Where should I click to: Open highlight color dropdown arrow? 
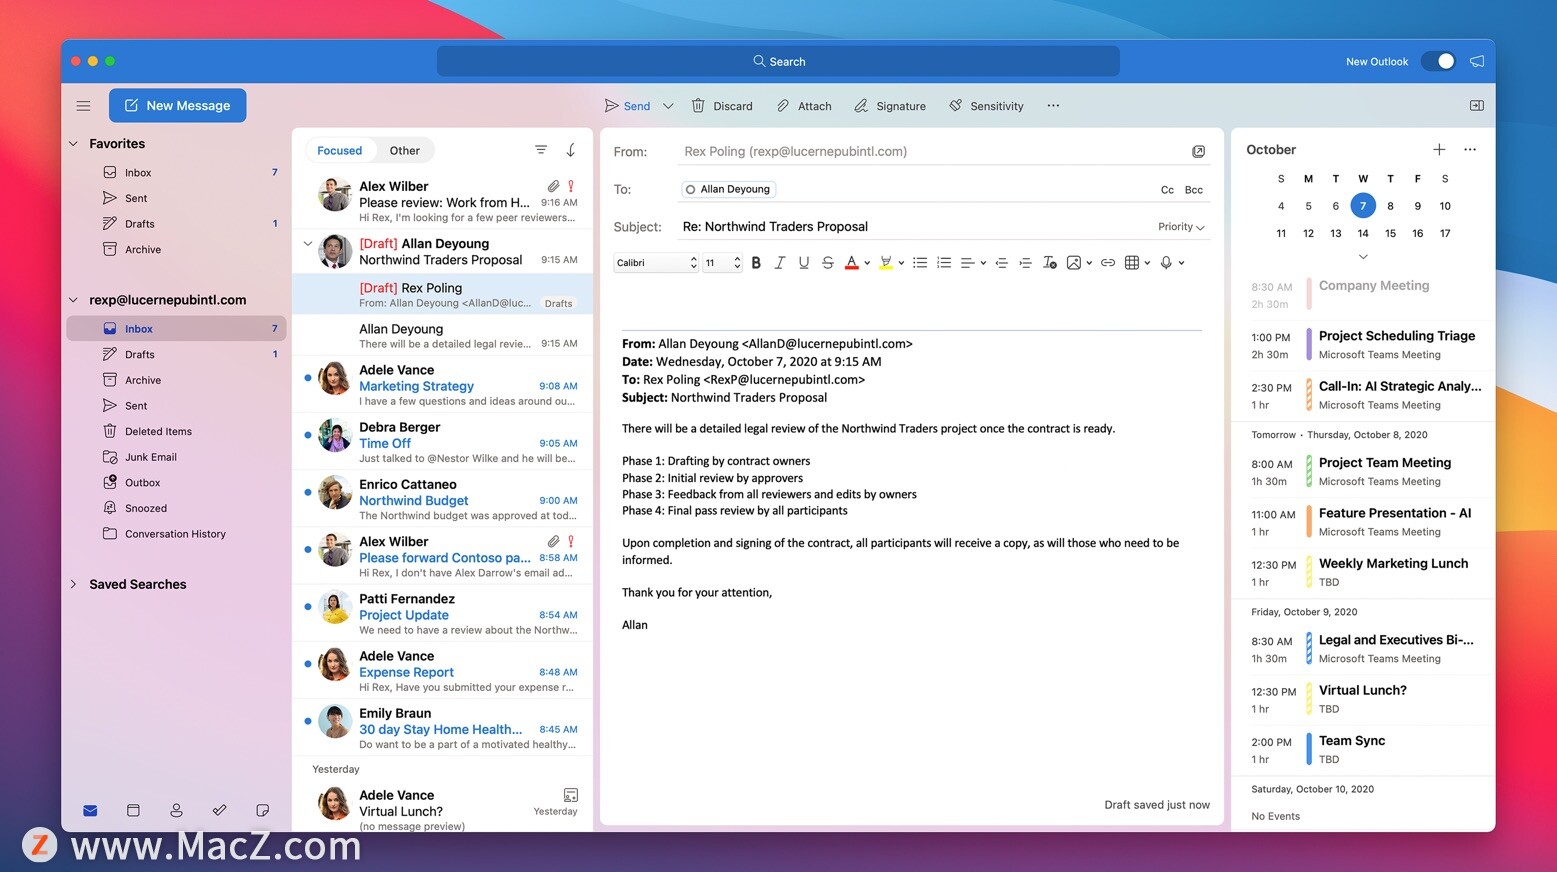pyautogui.click(x=901, y=263)
